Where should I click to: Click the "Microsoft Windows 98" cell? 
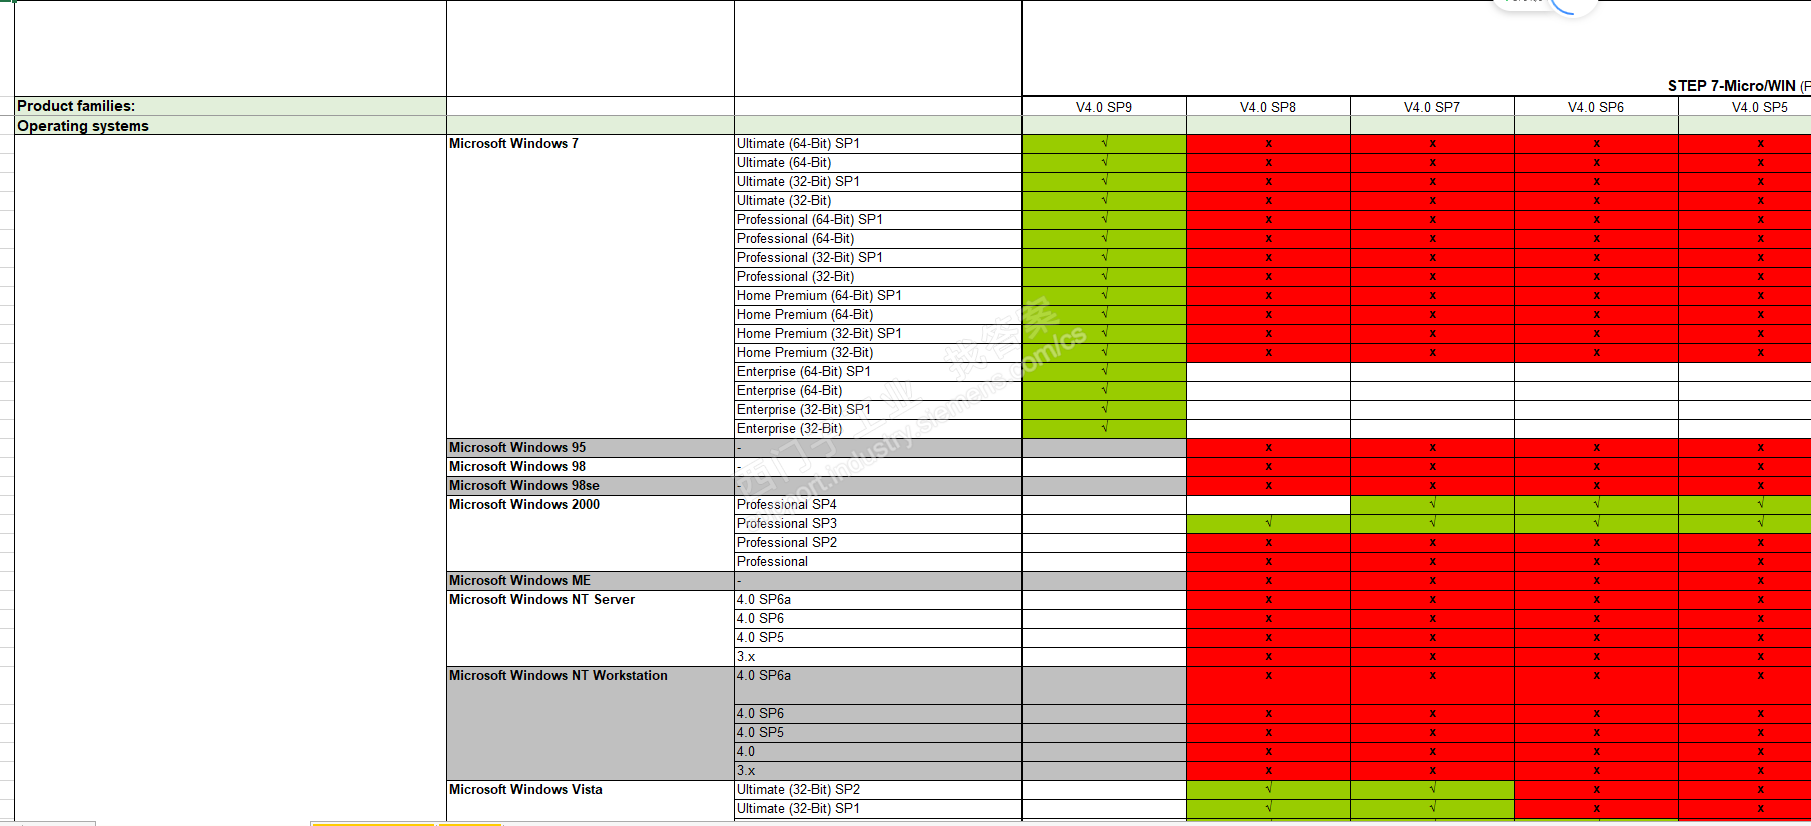(x=590, y=467)
